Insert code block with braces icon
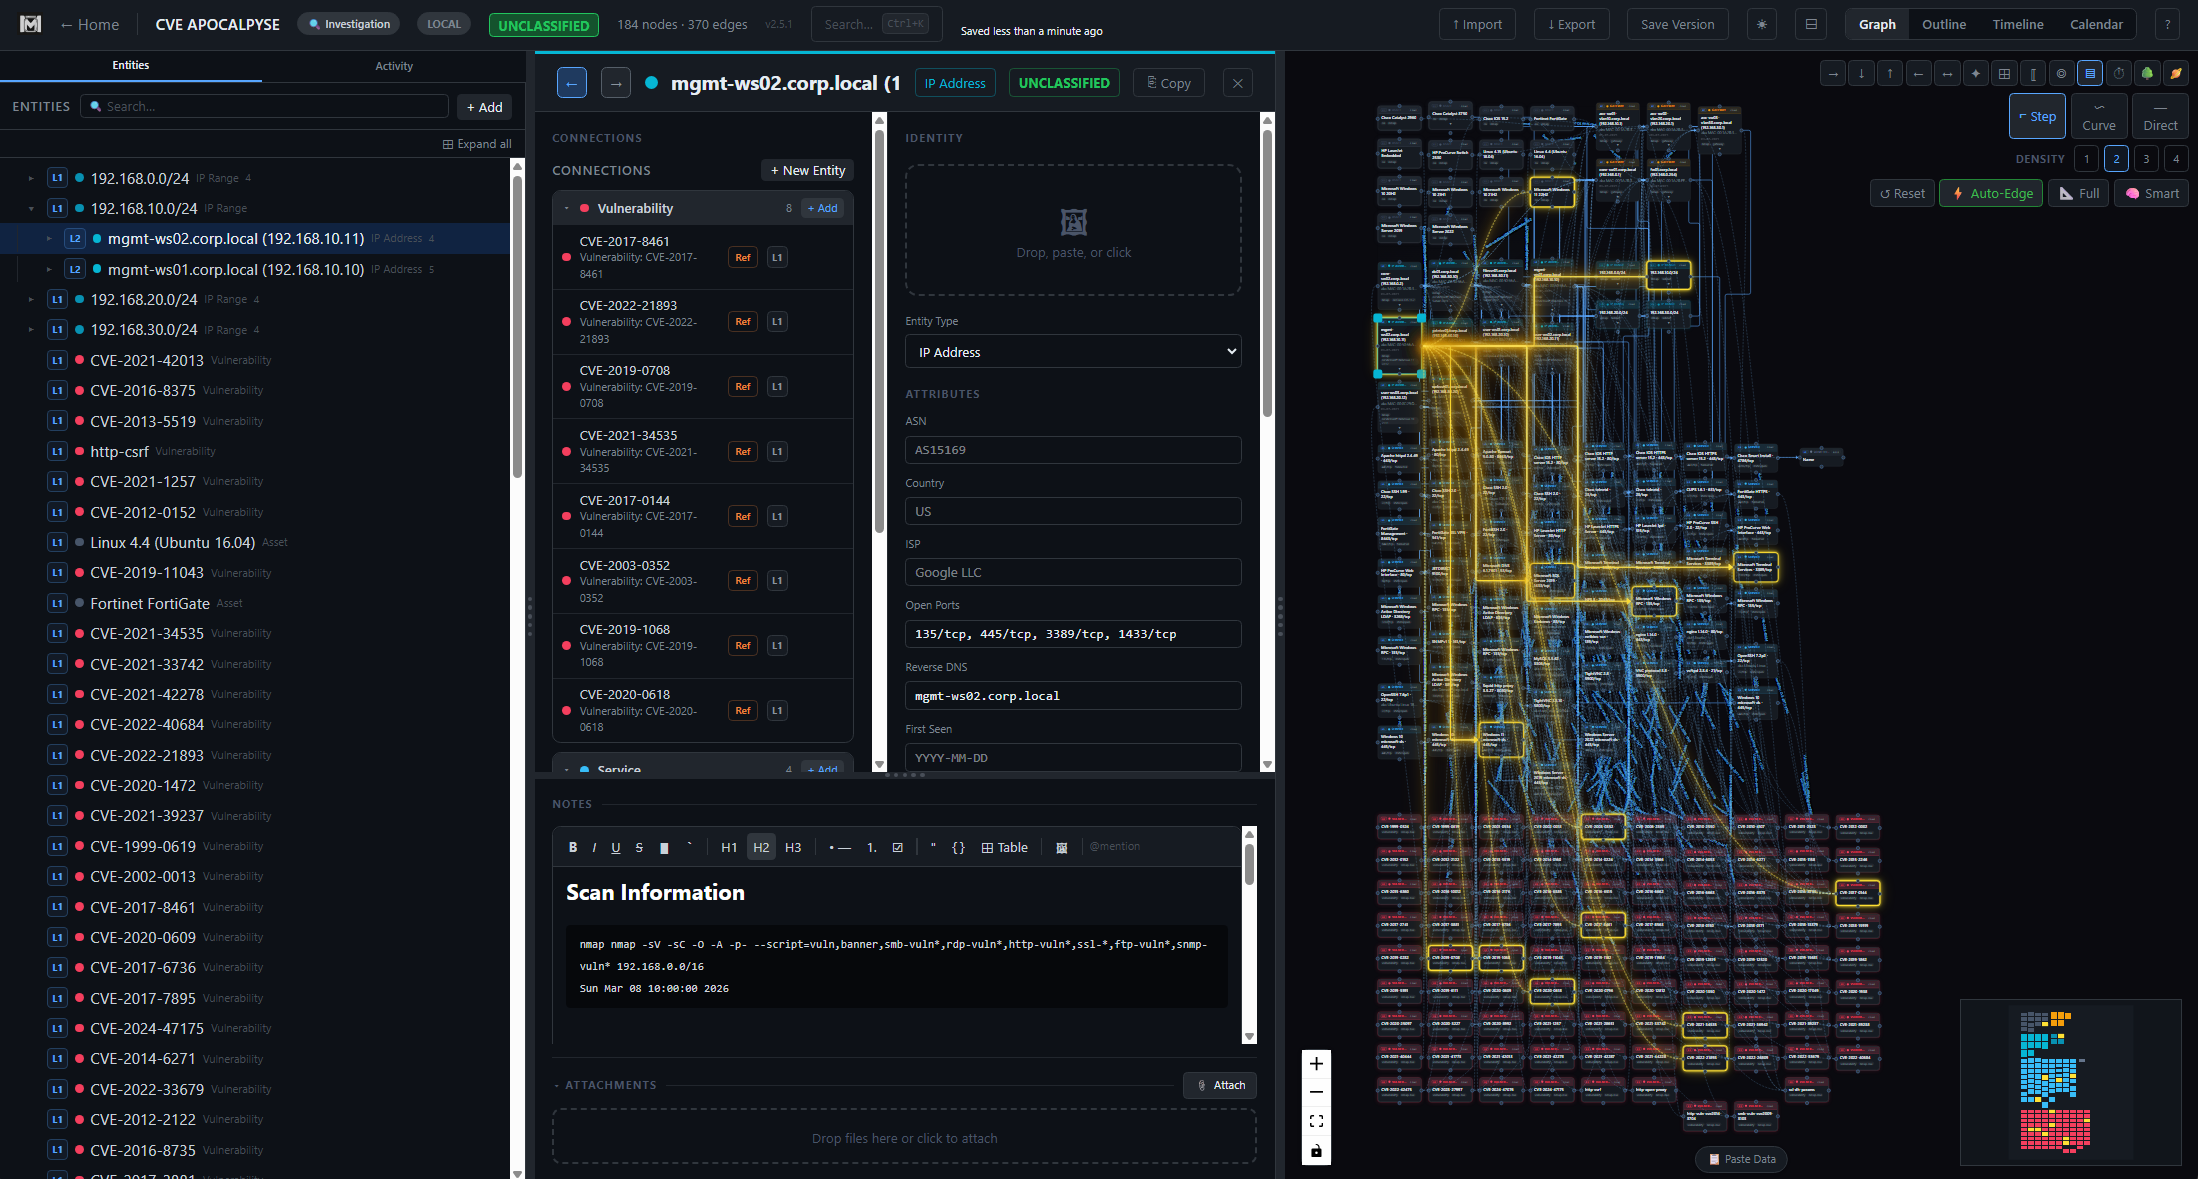 tap(958, 847)
